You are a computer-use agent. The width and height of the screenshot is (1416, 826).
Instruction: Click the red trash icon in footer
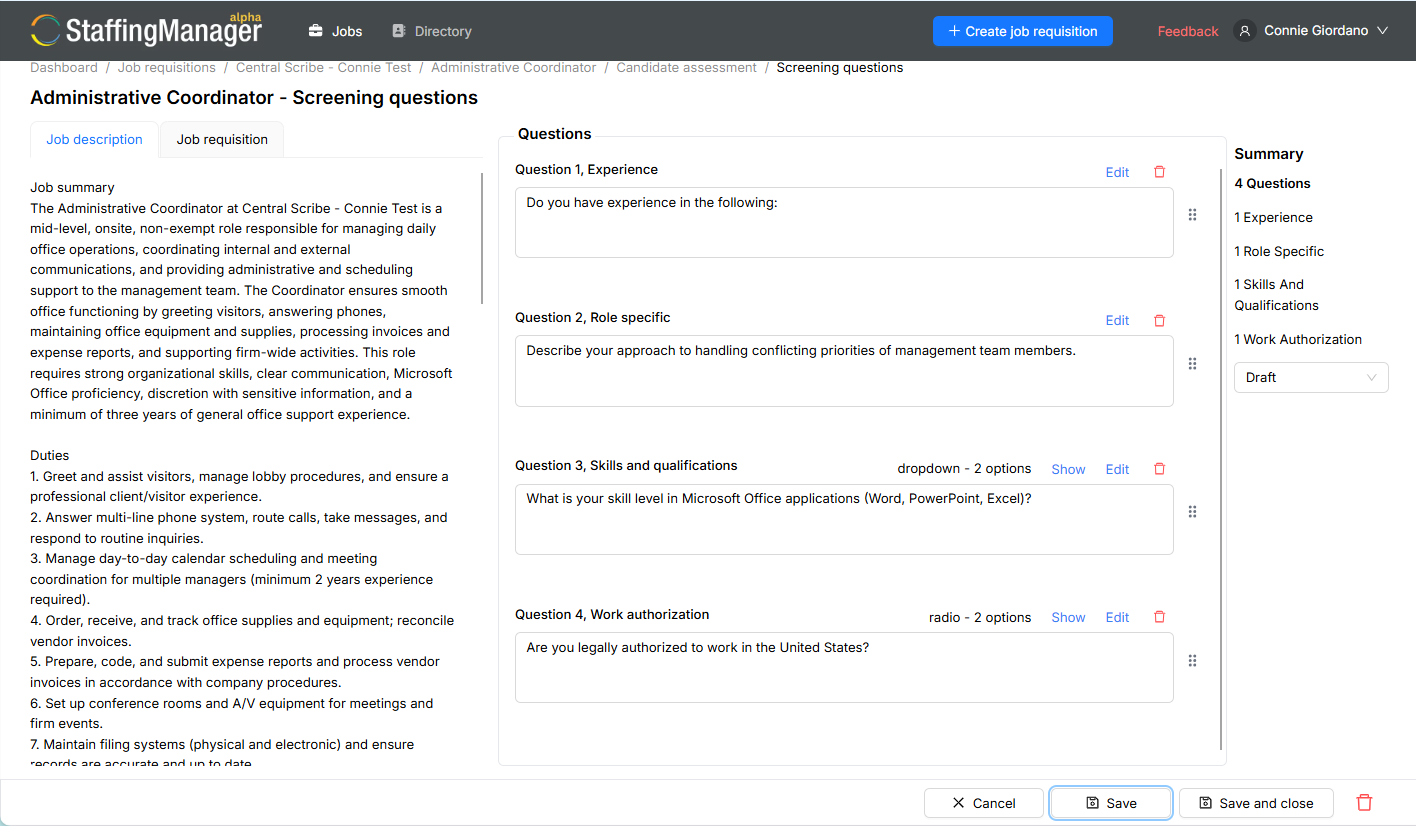click(1364, 803)
